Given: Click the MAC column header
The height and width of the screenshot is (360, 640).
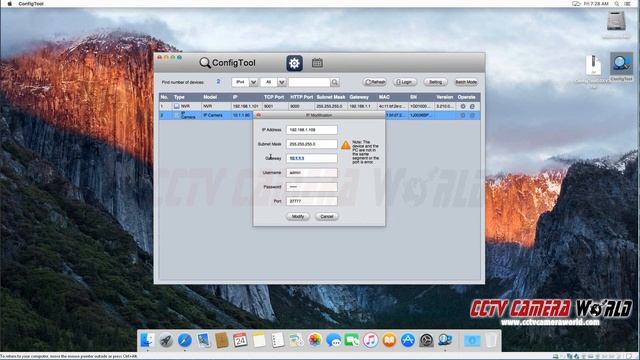Looking at the screenshot, I should 384,97.
